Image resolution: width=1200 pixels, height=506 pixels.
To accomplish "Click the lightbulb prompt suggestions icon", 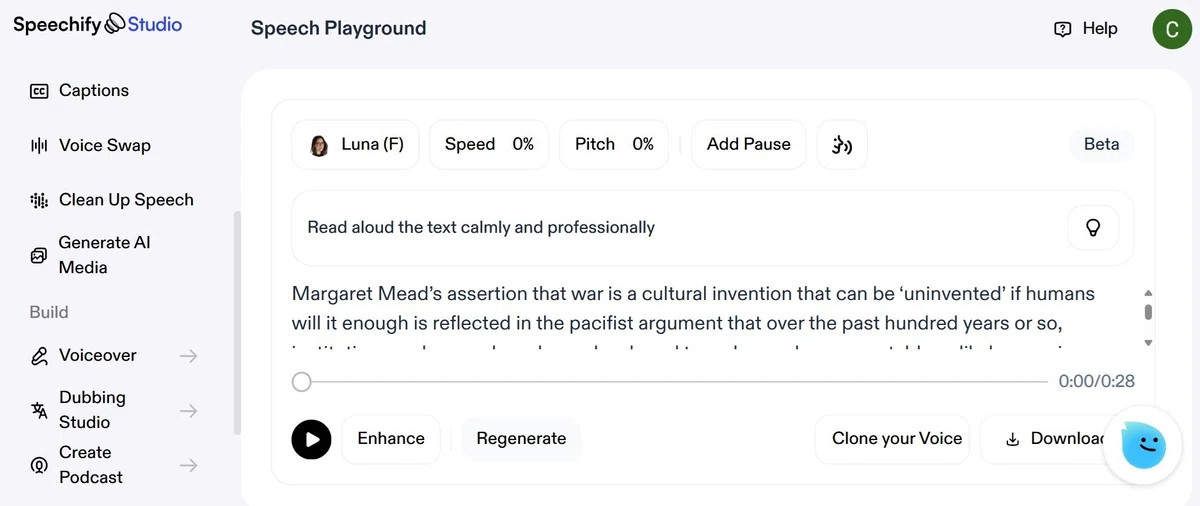I will pyautogui.click(x=1093, y=227).
